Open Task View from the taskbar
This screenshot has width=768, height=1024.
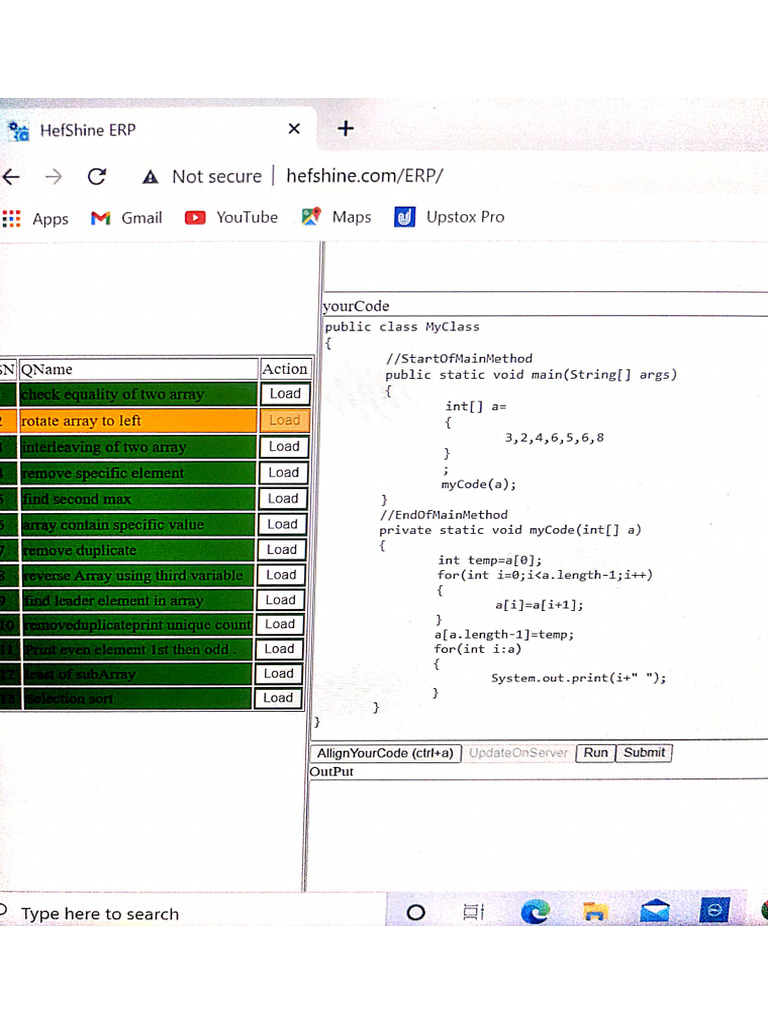(473, 911)
